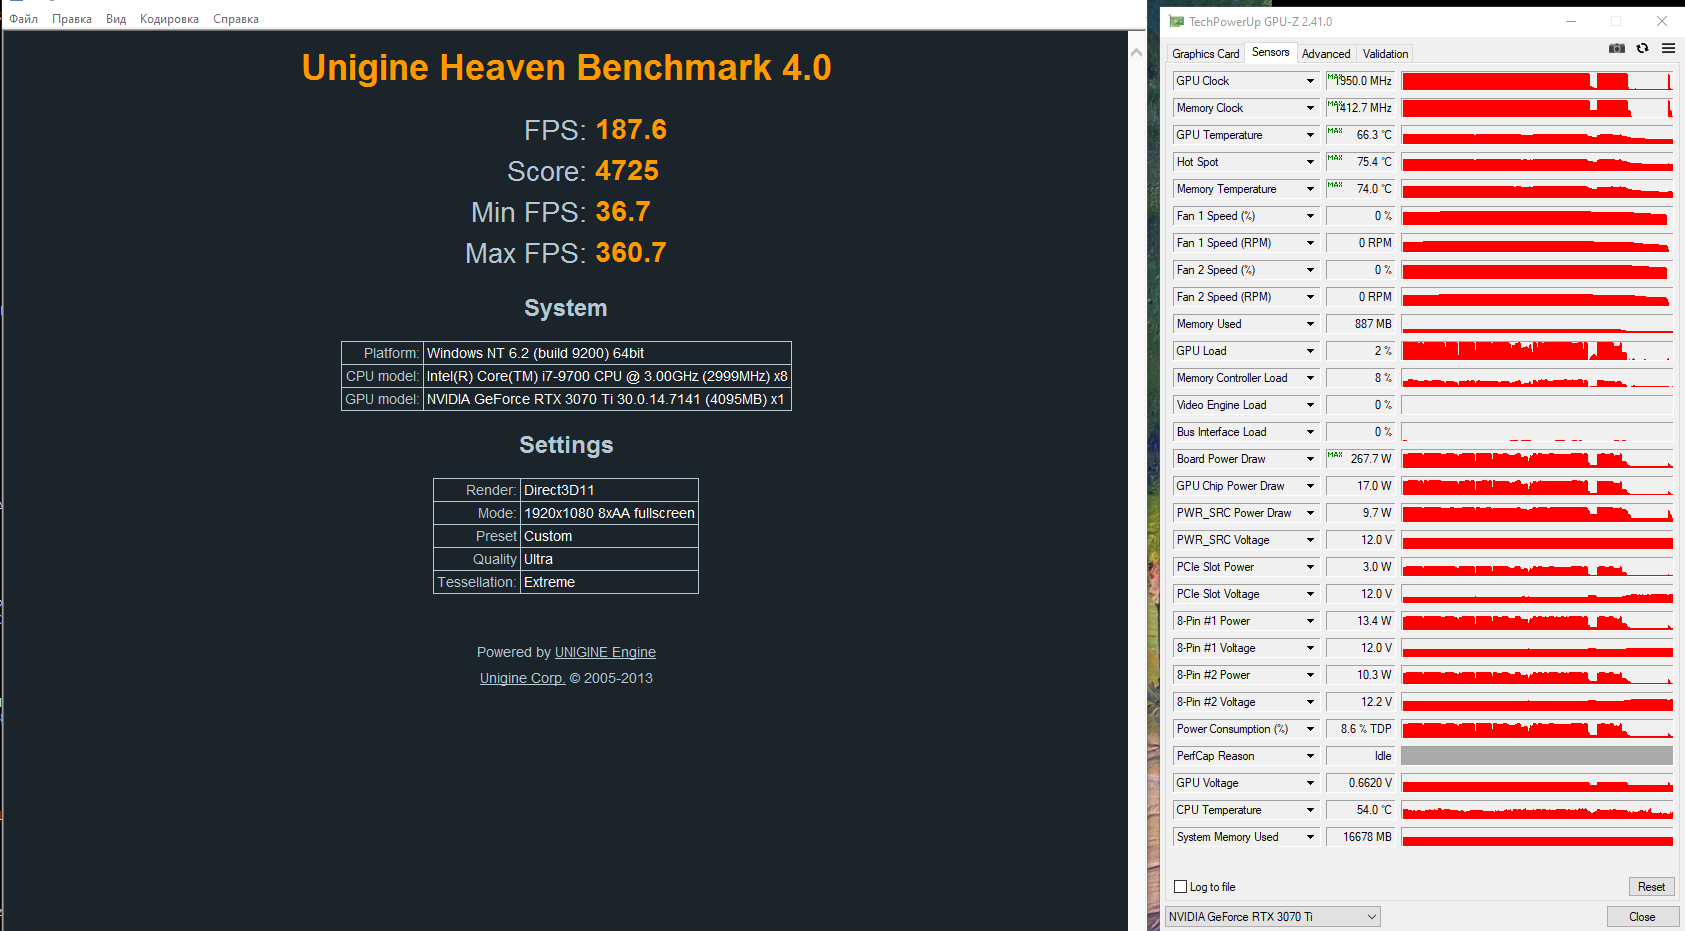The width and height of the screenshot is (1685, 931).
Task: Open the NVIDIA GeForce RTX 3070 Ti selector
Action: (x=1273, y=916)
